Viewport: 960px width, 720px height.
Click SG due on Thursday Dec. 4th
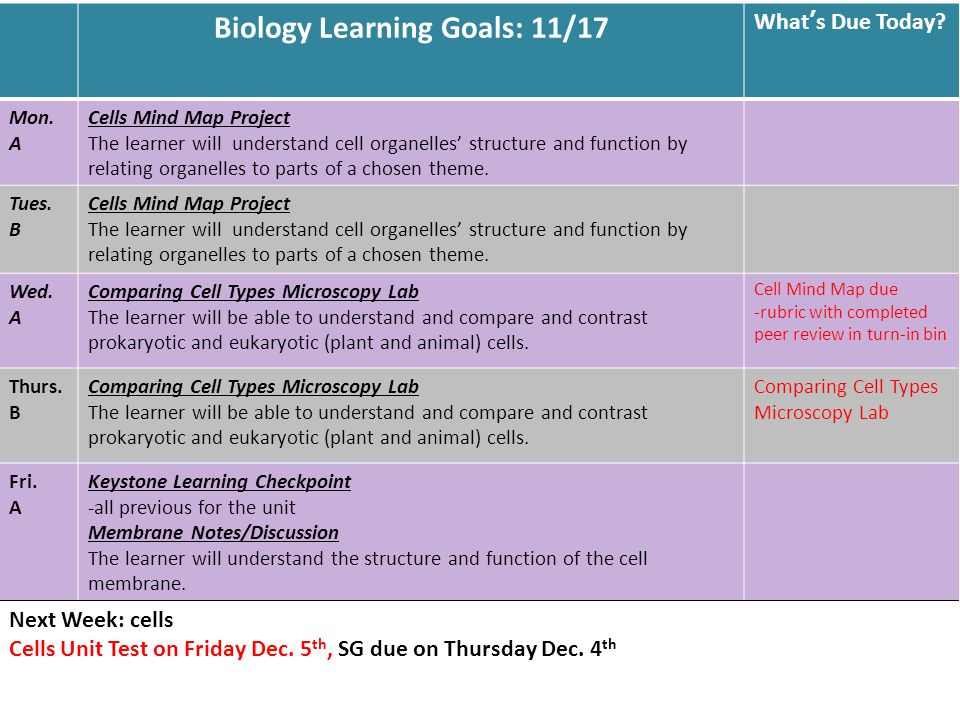(477, 648)
